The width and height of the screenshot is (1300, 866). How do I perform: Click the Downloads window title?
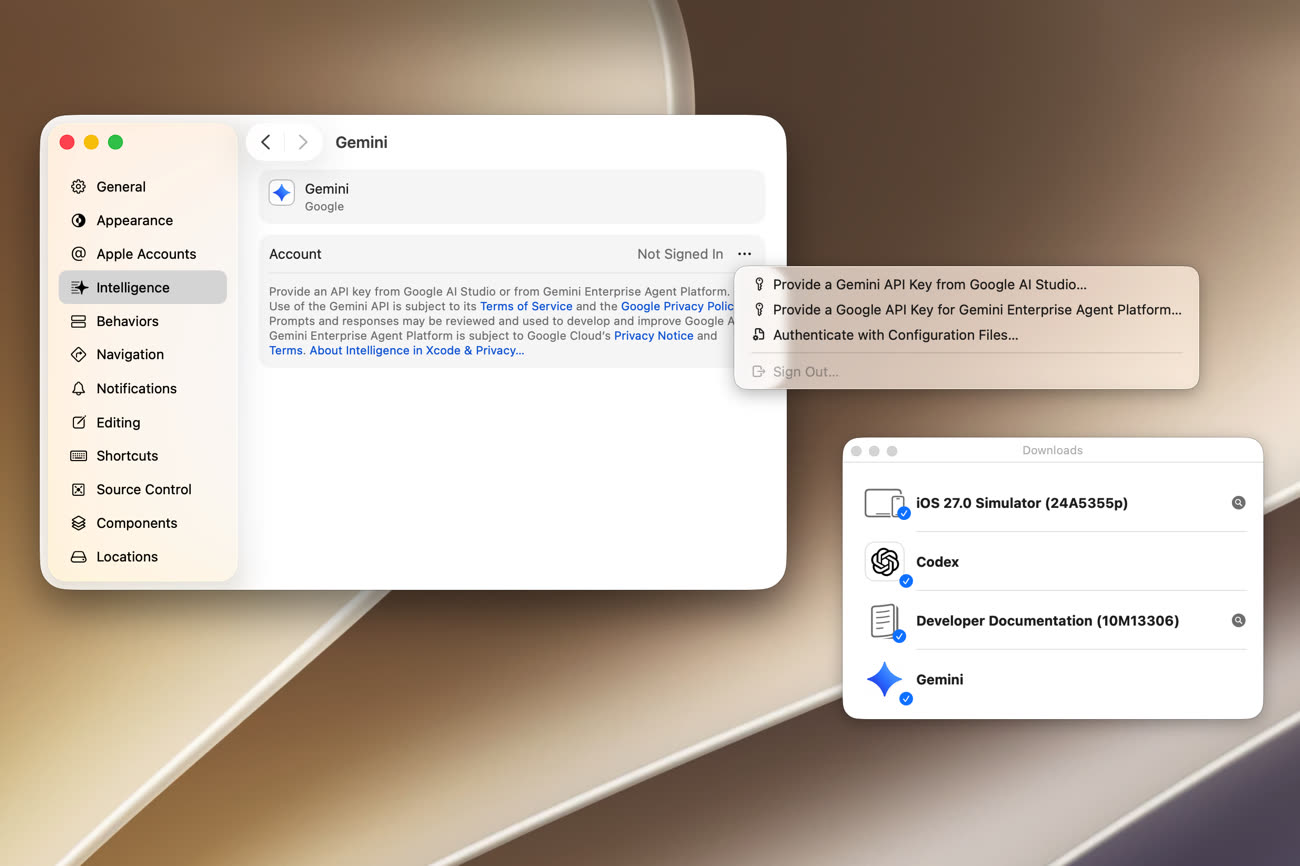pyautogui.click(x=1052, y=451)
